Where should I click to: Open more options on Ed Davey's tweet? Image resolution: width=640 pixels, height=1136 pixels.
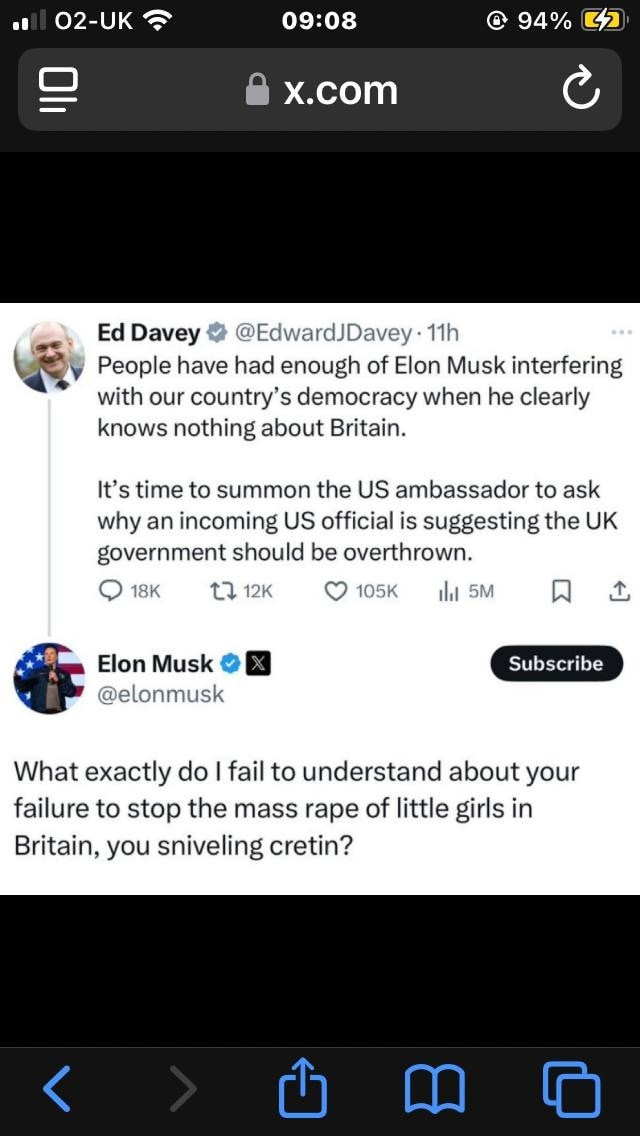(621, 332)
